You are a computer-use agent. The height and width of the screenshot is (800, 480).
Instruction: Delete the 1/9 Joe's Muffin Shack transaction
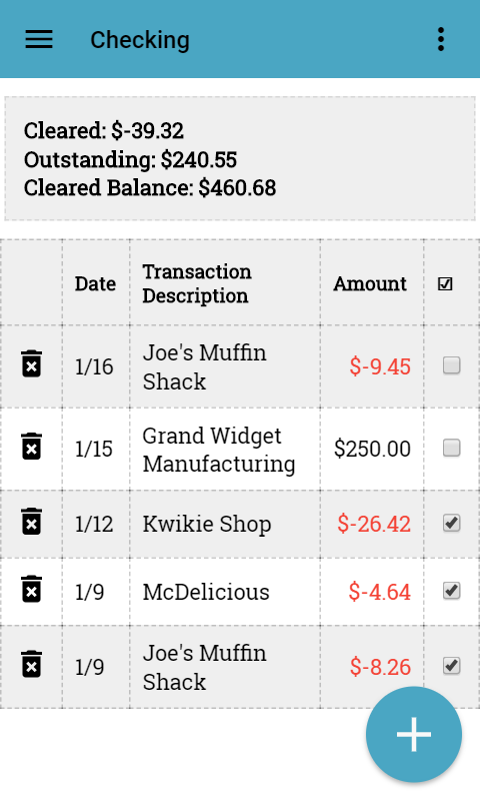tap(31, 664)
